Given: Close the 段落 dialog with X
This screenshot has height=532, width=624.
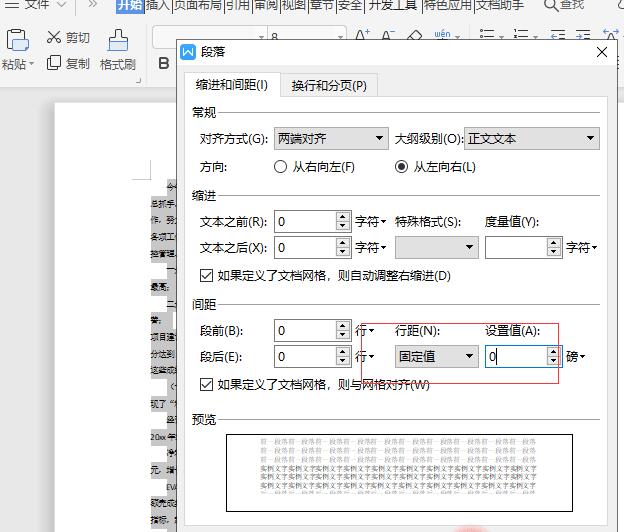Looking at the screenshot, I should pos(601,52).
